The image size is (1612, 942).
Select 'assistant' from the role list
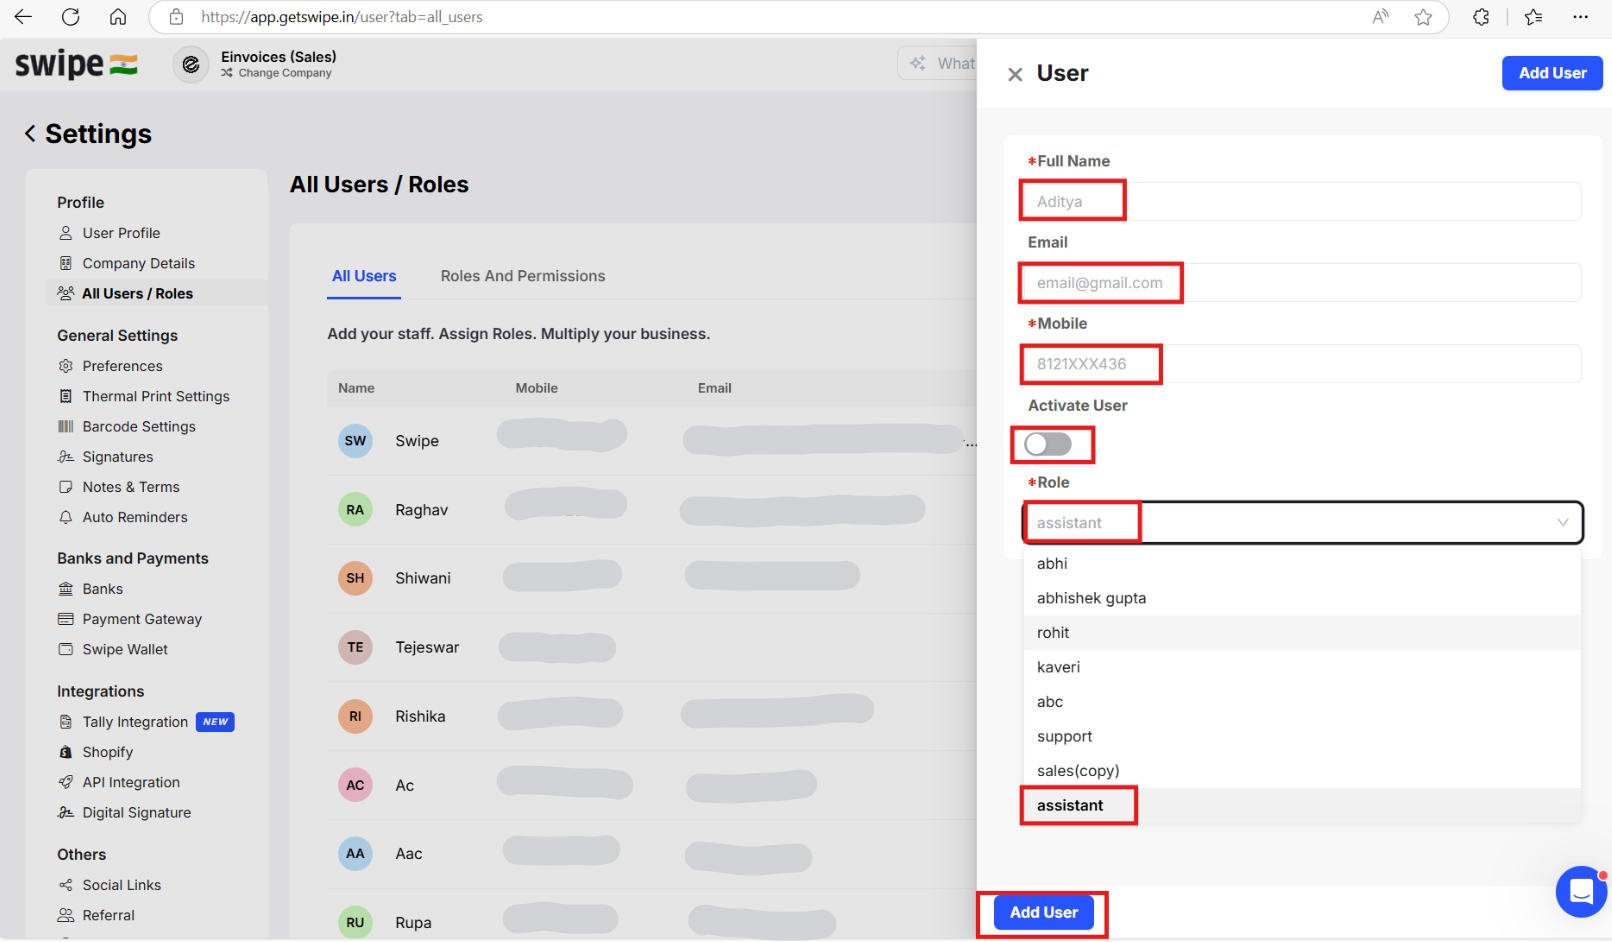1070,805
